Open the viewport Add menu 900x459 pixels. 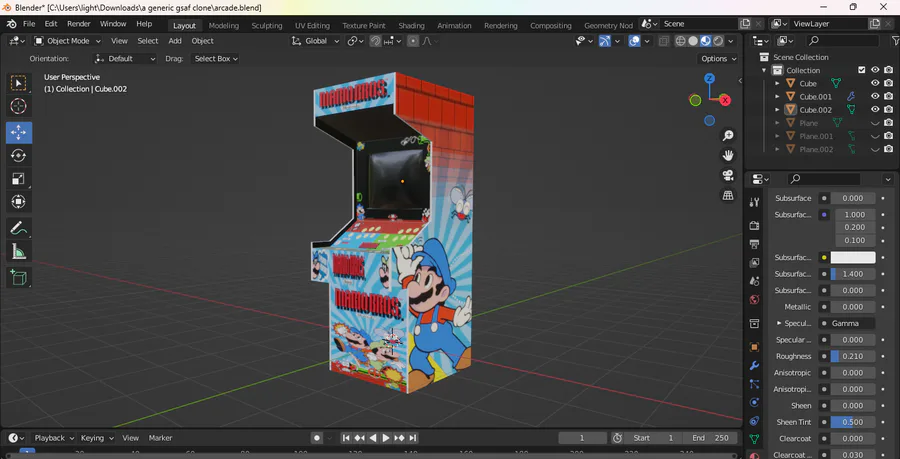point(175,41)
